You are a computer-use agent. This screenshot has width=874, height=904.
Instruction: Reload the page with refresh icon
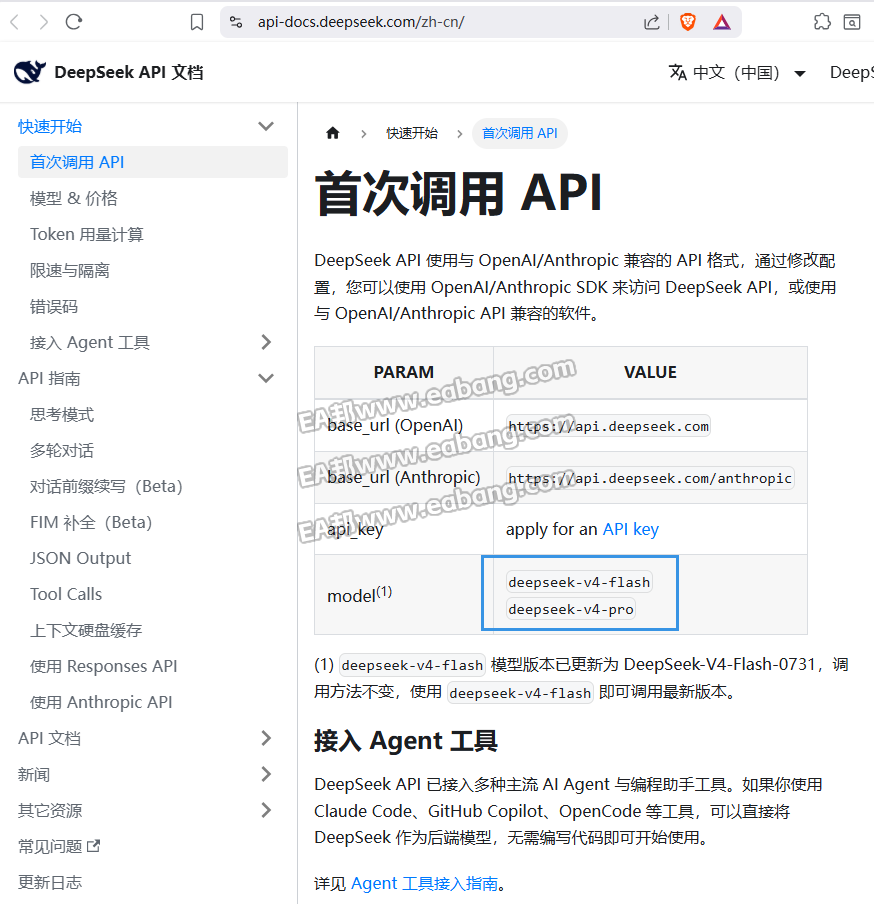(74, 22)
